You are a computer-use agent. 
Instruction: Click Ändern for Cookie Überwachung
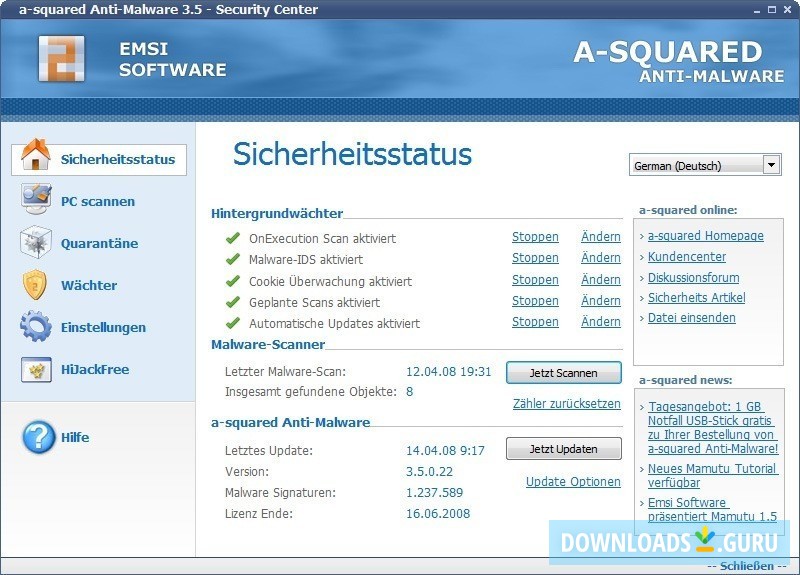coord(601,279)
